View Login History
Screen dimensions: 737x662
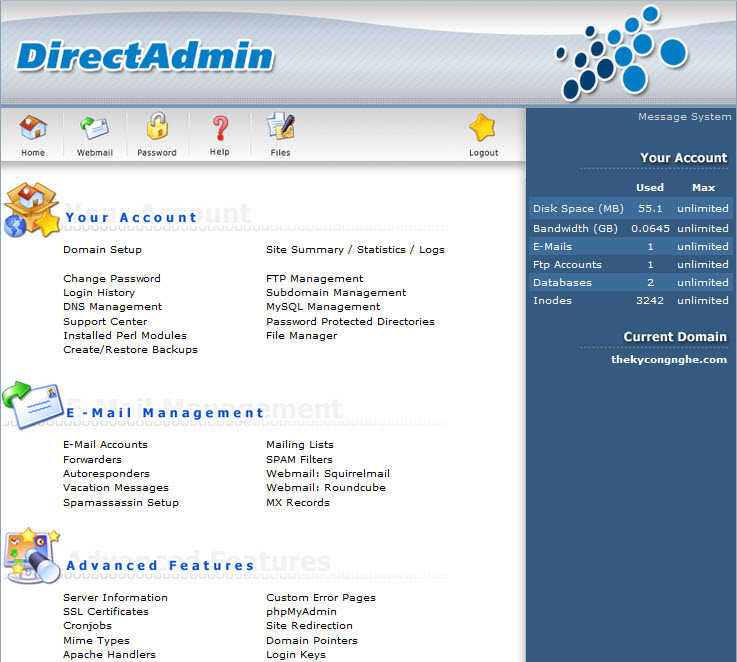[x=99, y=292]
